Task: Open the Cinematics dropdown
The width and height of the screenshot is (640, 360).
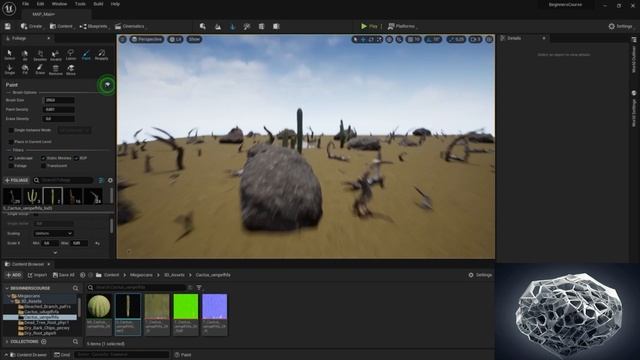Action: 130,26
